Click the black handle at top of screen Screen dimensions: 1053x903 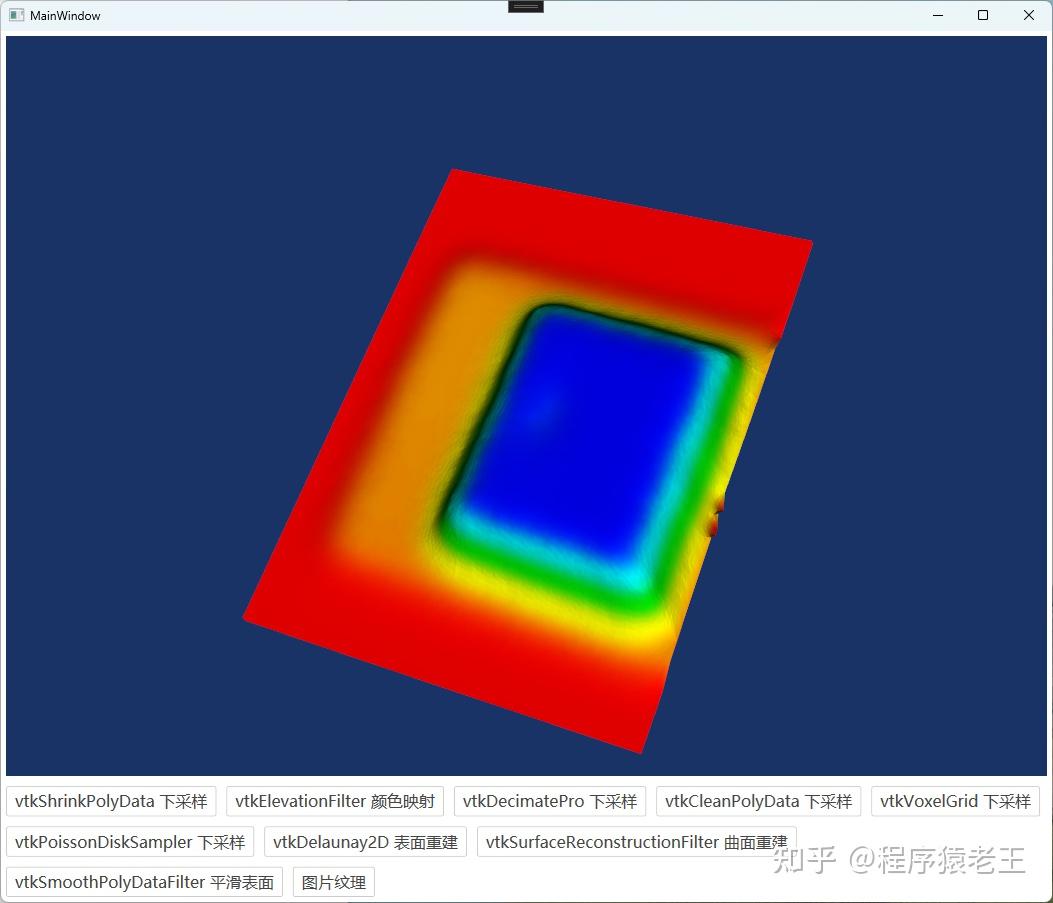[526, 6]
